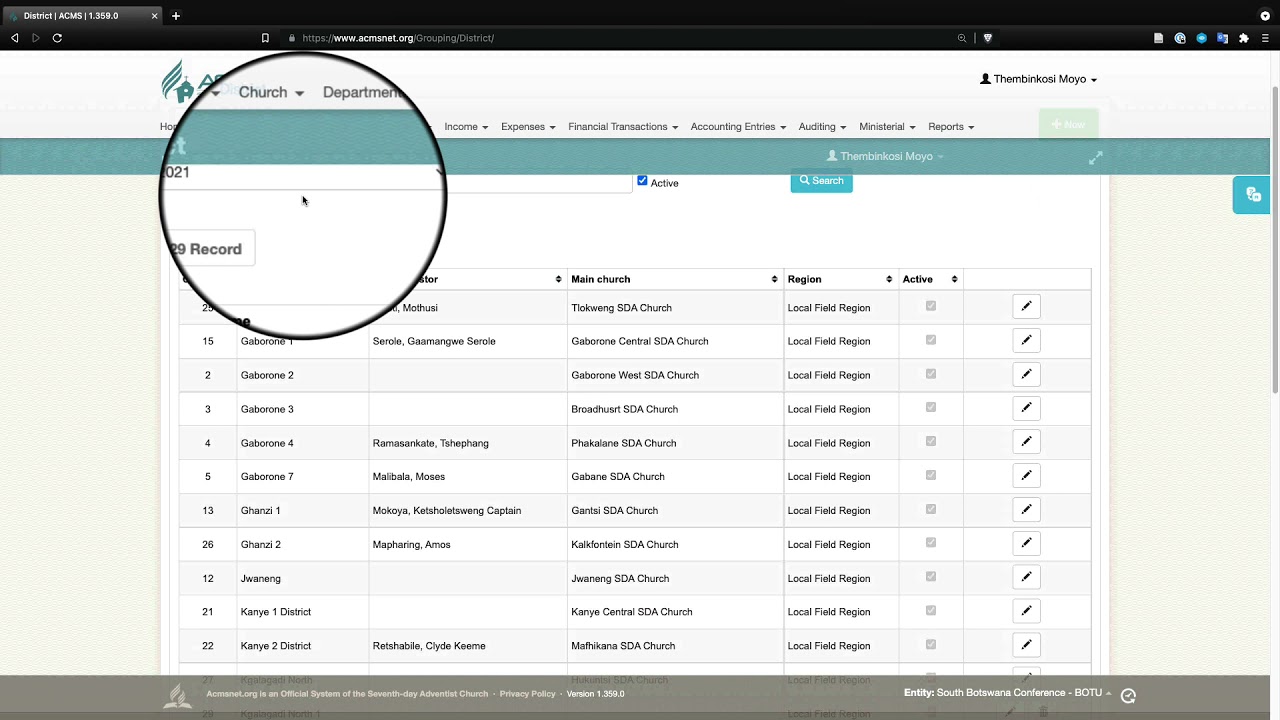The image size is (1280, 720).
Task: Open the Ghanzi 2 edit pencil
Action: click(x=1026, y=544)
